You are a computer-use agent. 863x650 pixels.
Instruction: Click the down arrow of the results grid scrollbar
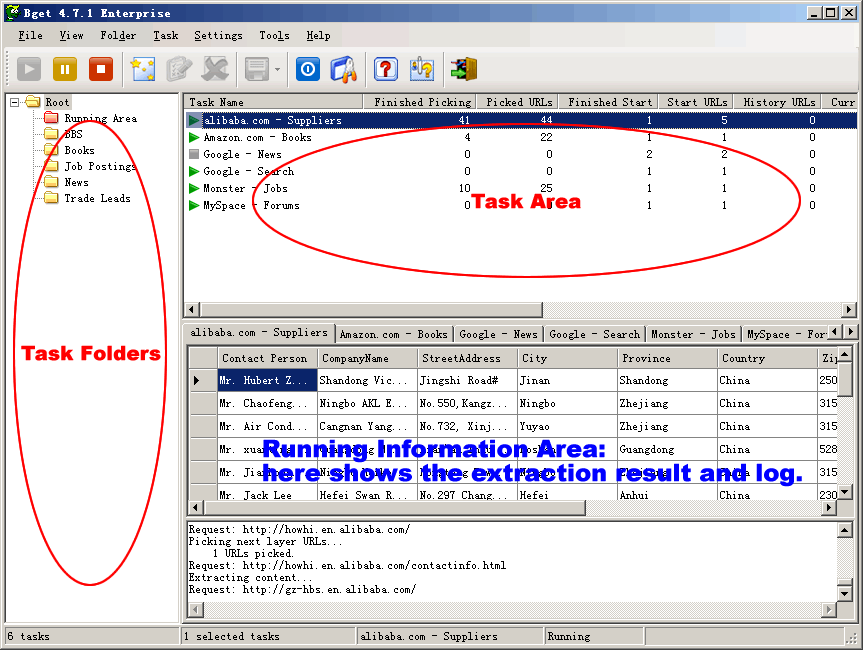(844, 491)
